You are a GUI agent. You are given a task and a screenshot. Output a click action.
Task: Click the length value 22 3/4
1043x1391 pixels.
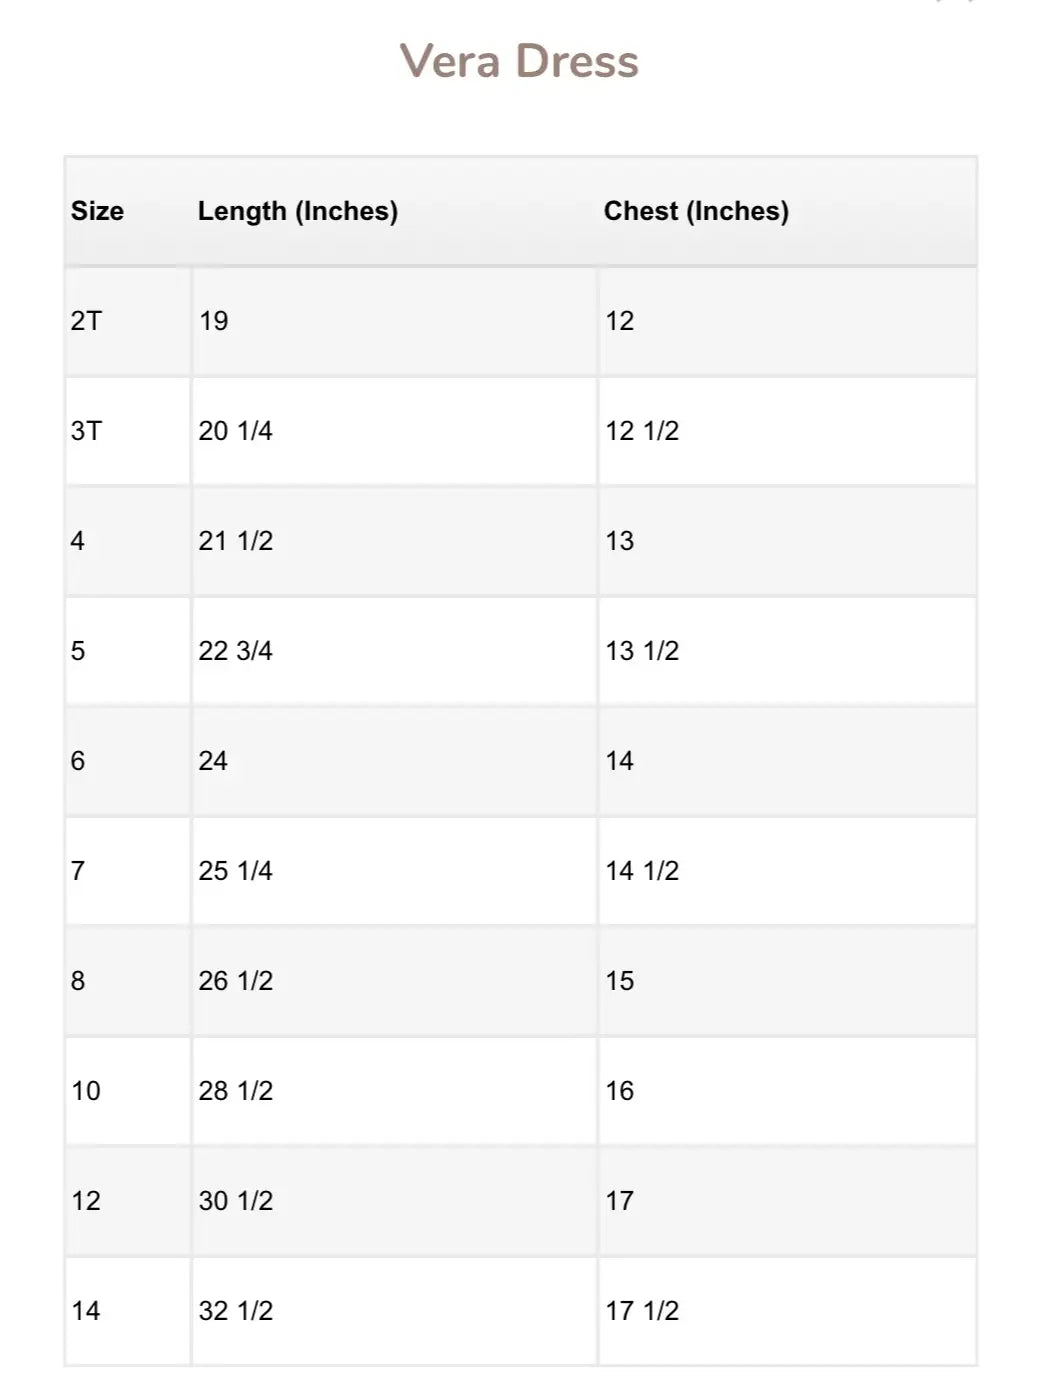235,651
